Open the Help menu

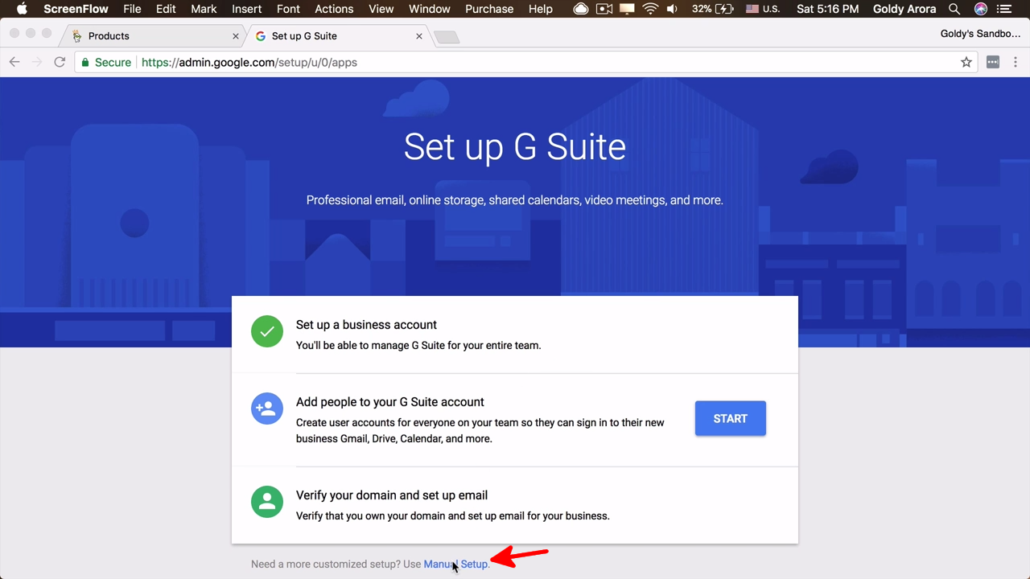[x=541, y=9]
